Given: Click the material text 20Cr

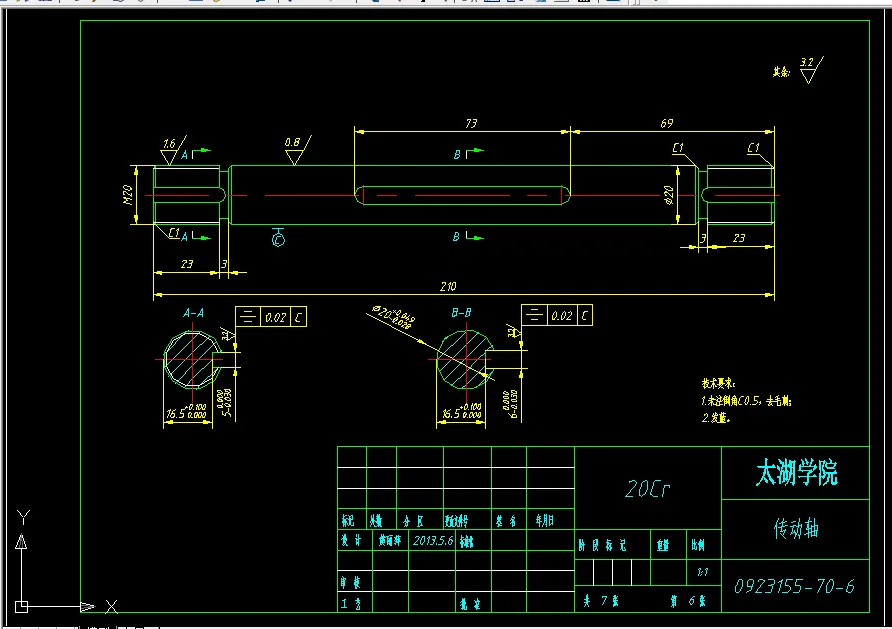Looking at the screenshot, I should tap(647, 489).
